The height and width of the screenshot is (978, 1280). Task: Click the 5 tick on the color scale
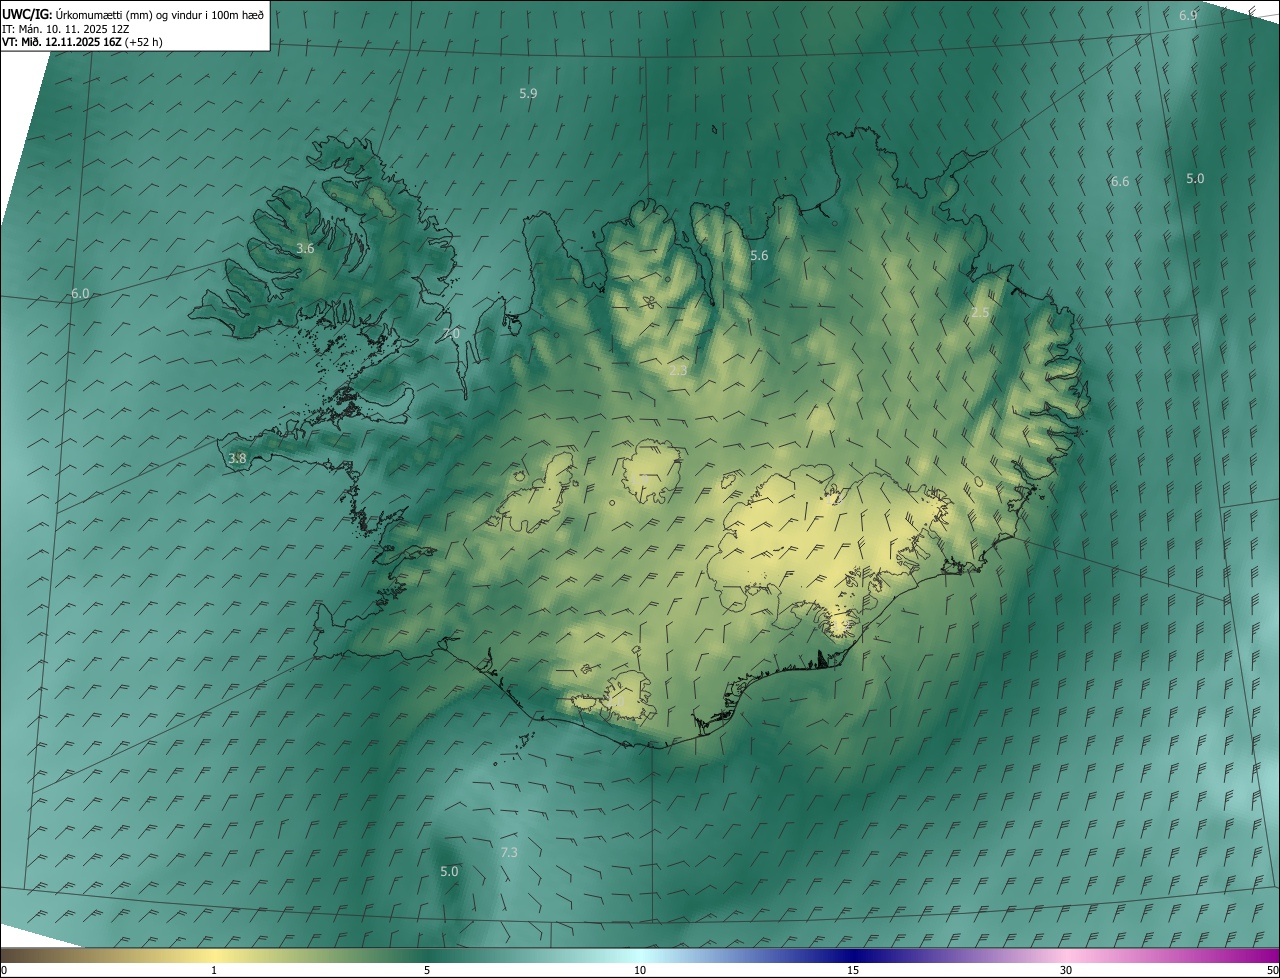427,970
